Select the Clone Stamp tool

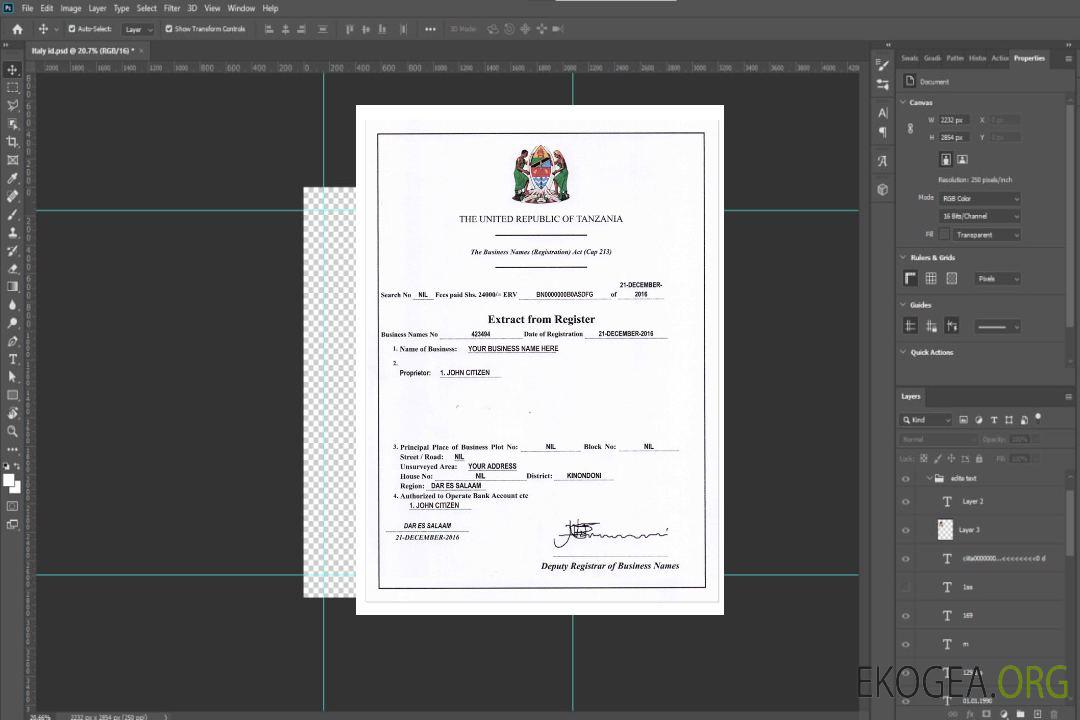[x=12, y=232]
